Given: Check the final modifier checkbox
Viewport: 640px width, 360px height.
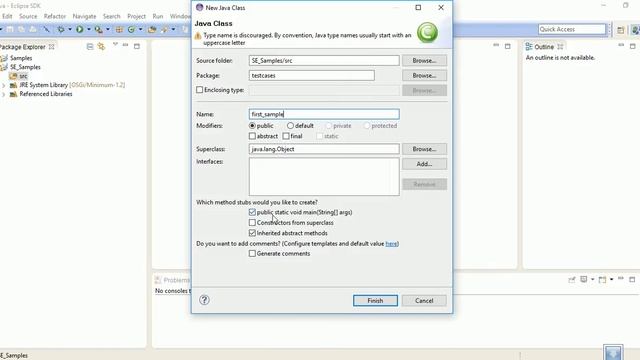Looking at the screenshot, I should pyautogui.click(x=286, y=136).
